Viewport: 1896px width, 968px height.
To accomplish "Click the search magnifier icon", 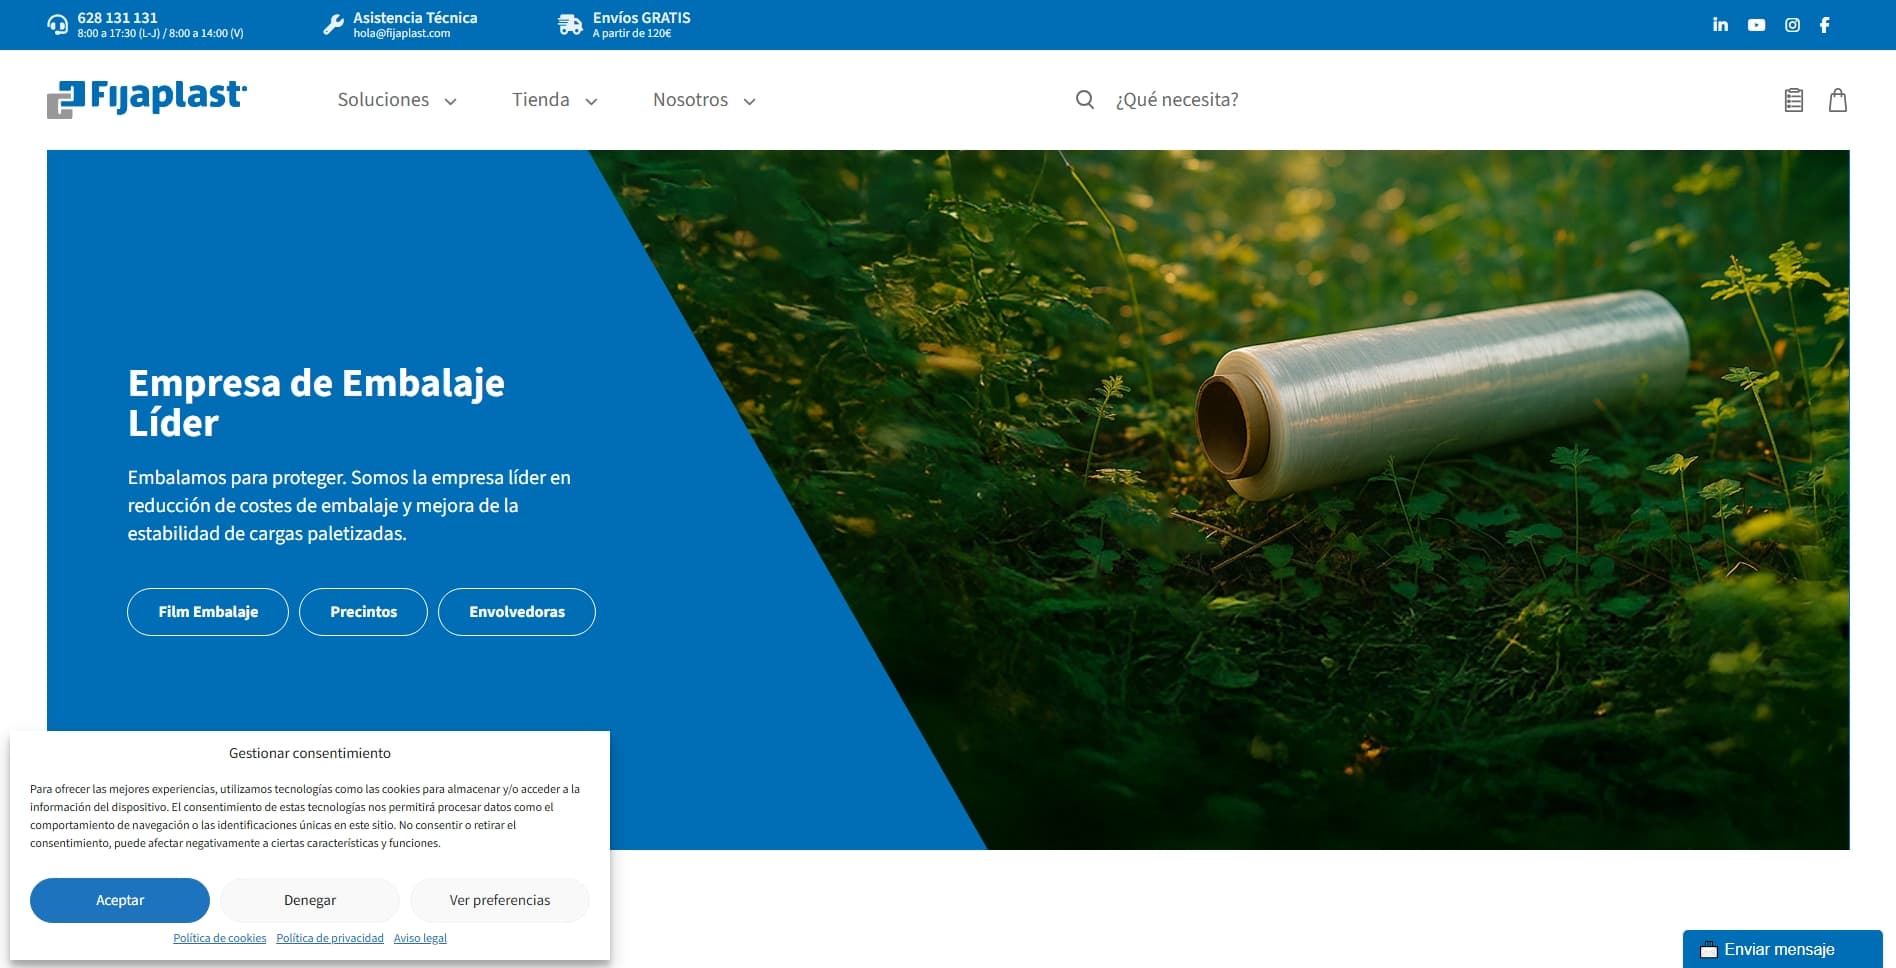I will point(1084,100).
